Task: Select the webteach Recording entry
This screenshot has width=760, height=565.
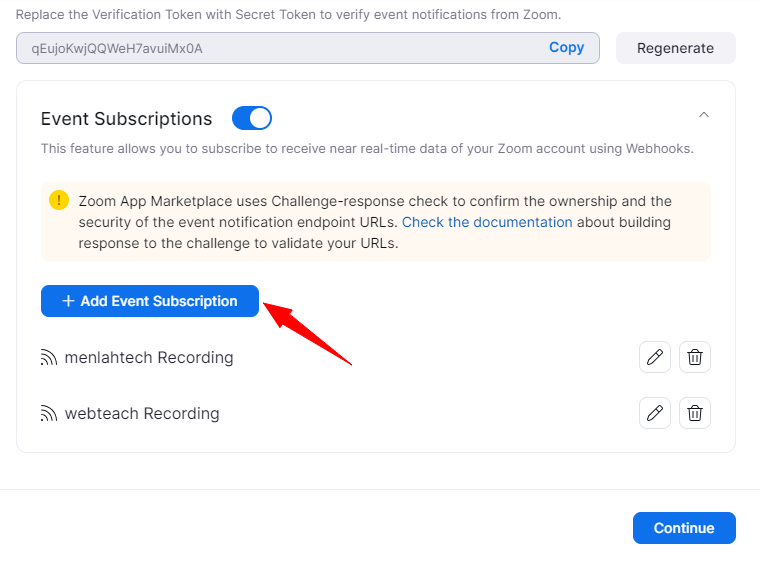Action: 142,414
